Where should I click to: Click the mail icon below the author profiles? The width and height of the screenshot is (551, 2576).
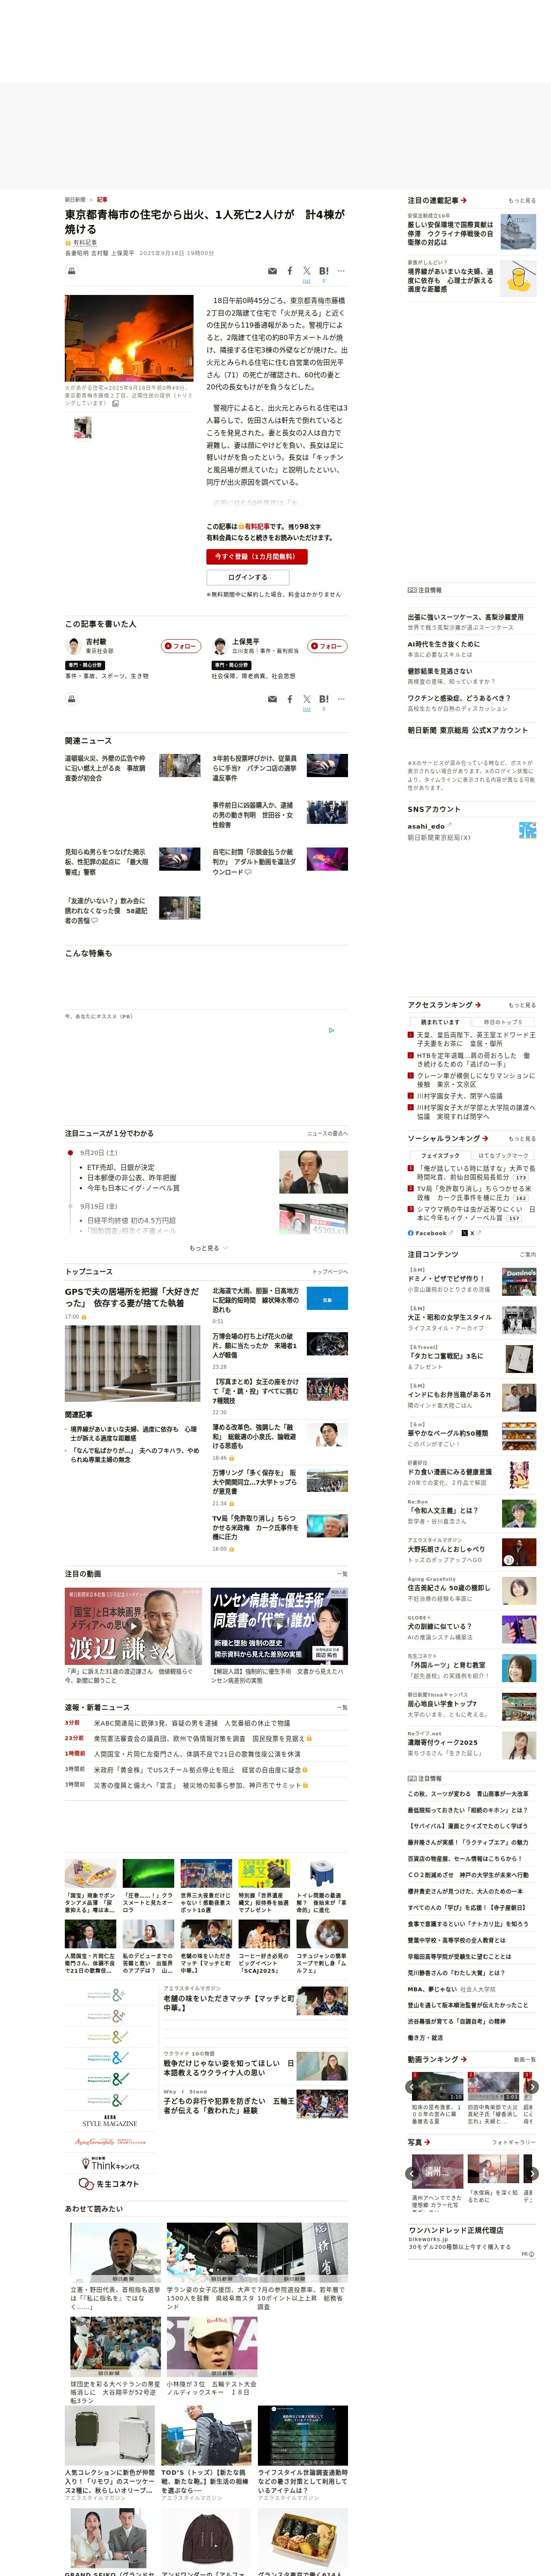click(x=272, y=699)
